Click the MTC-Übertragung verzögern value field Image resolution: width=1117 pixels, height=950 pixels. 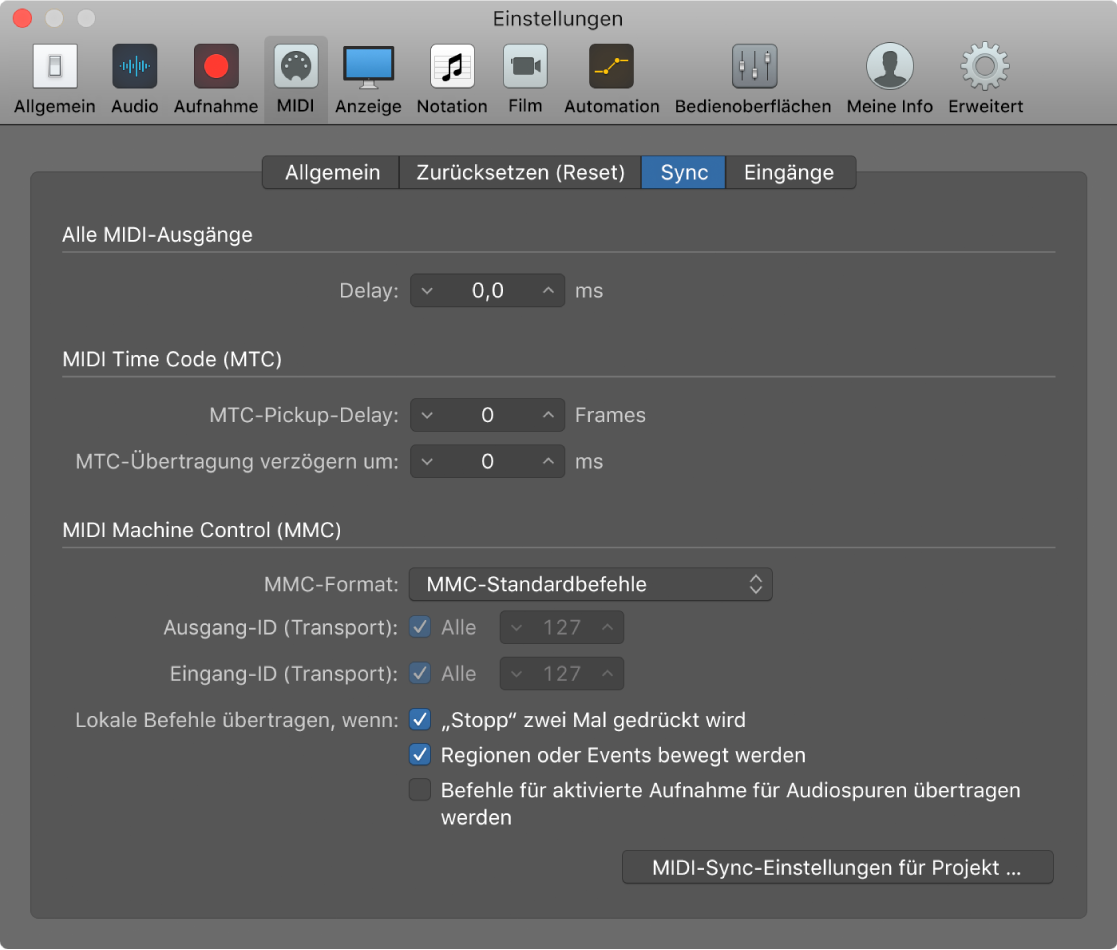(x=487, y=461)
